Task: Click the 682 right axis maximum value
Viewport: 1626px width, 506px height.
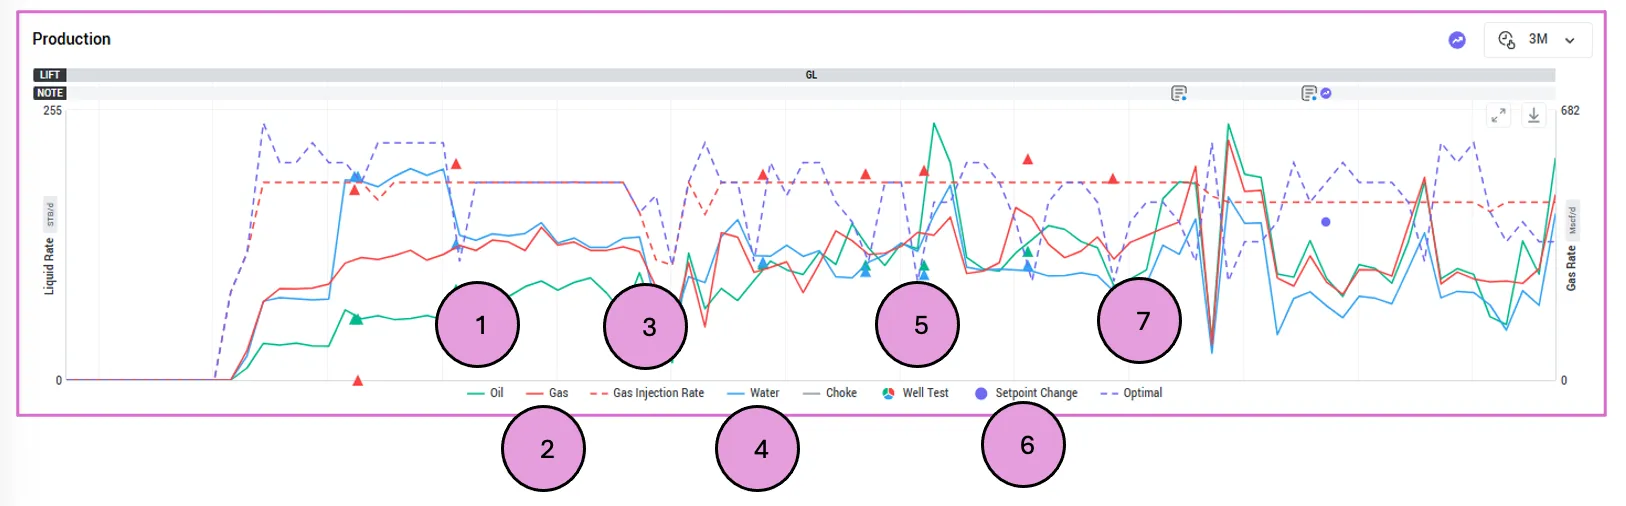Action: (x=1571, y=111)
